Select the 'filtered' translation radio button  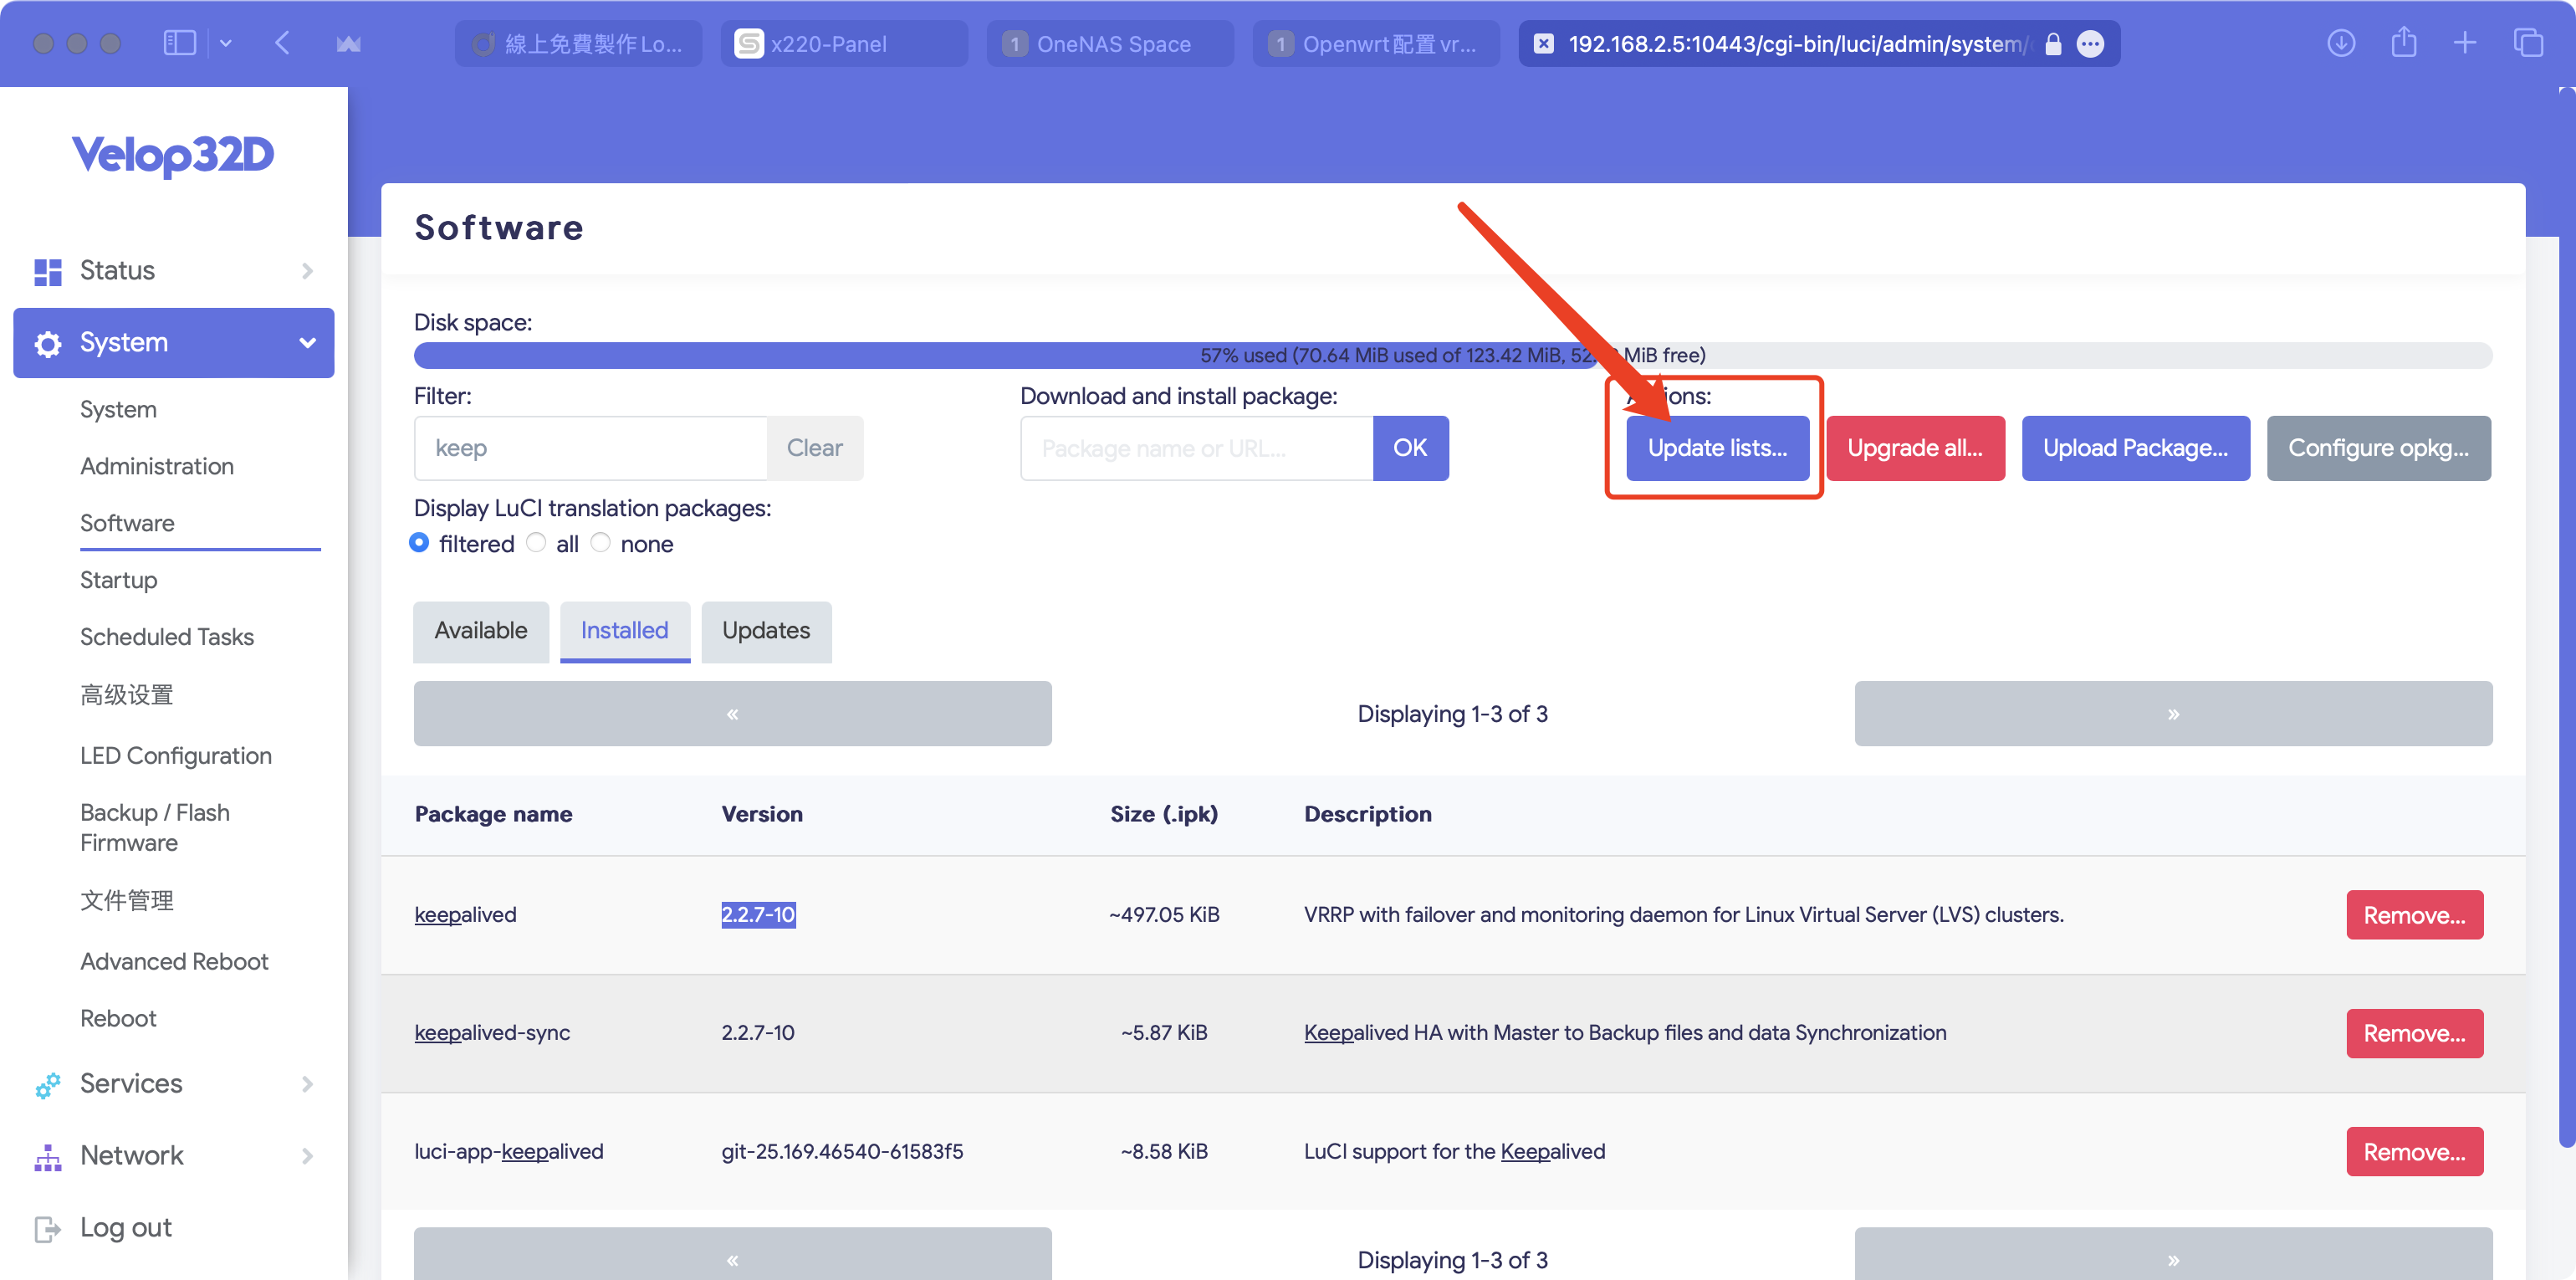pos(419,543)
